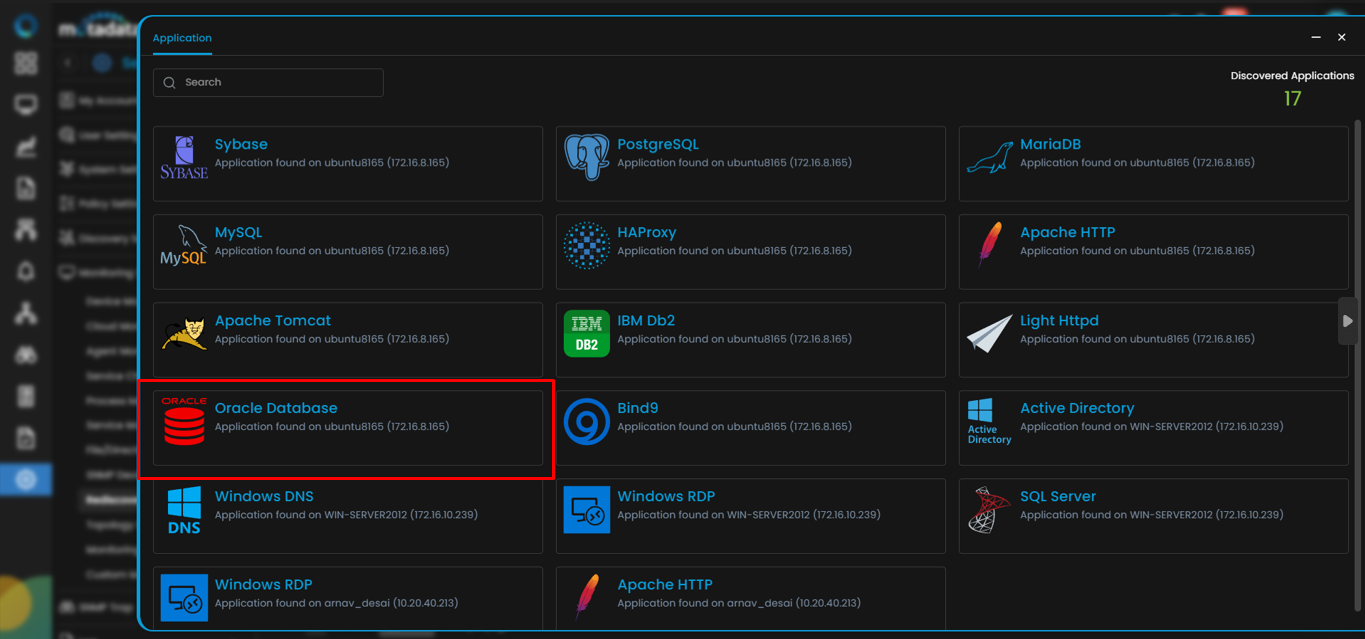1365x639 pixels.
Task: Open the Apache Tomcat title
Action: [x=273, y=320]
